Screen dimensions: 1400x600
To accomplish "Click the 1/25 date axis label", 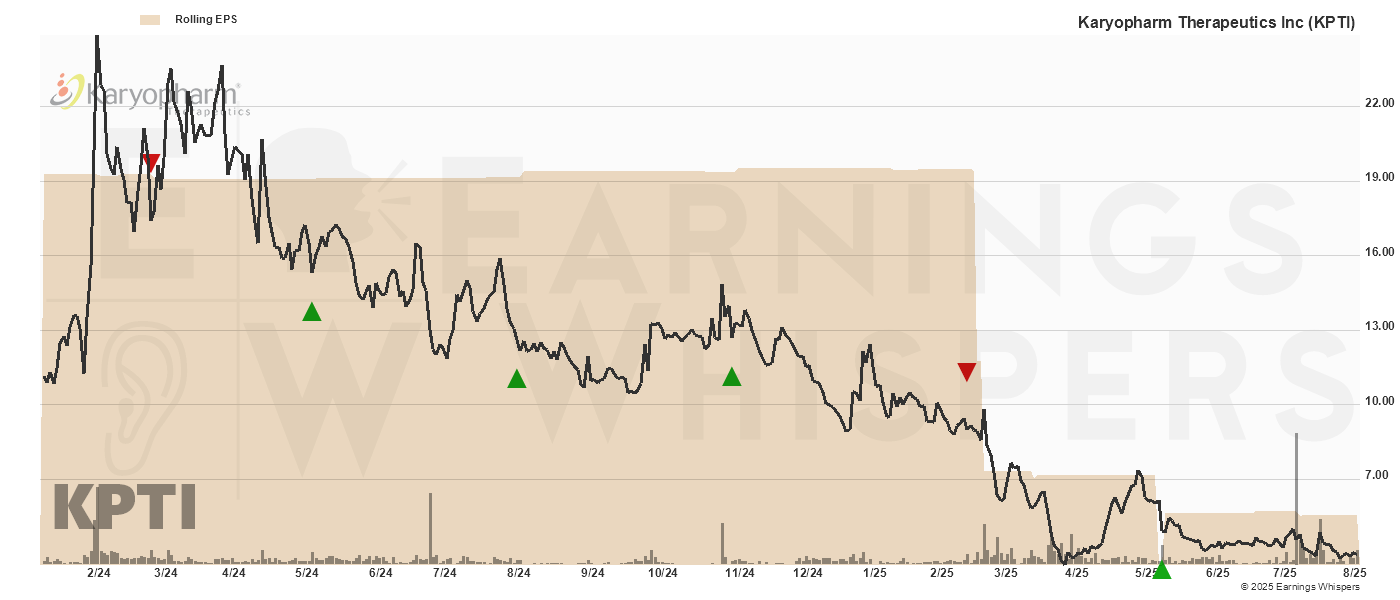I will (x=875, y=573).
